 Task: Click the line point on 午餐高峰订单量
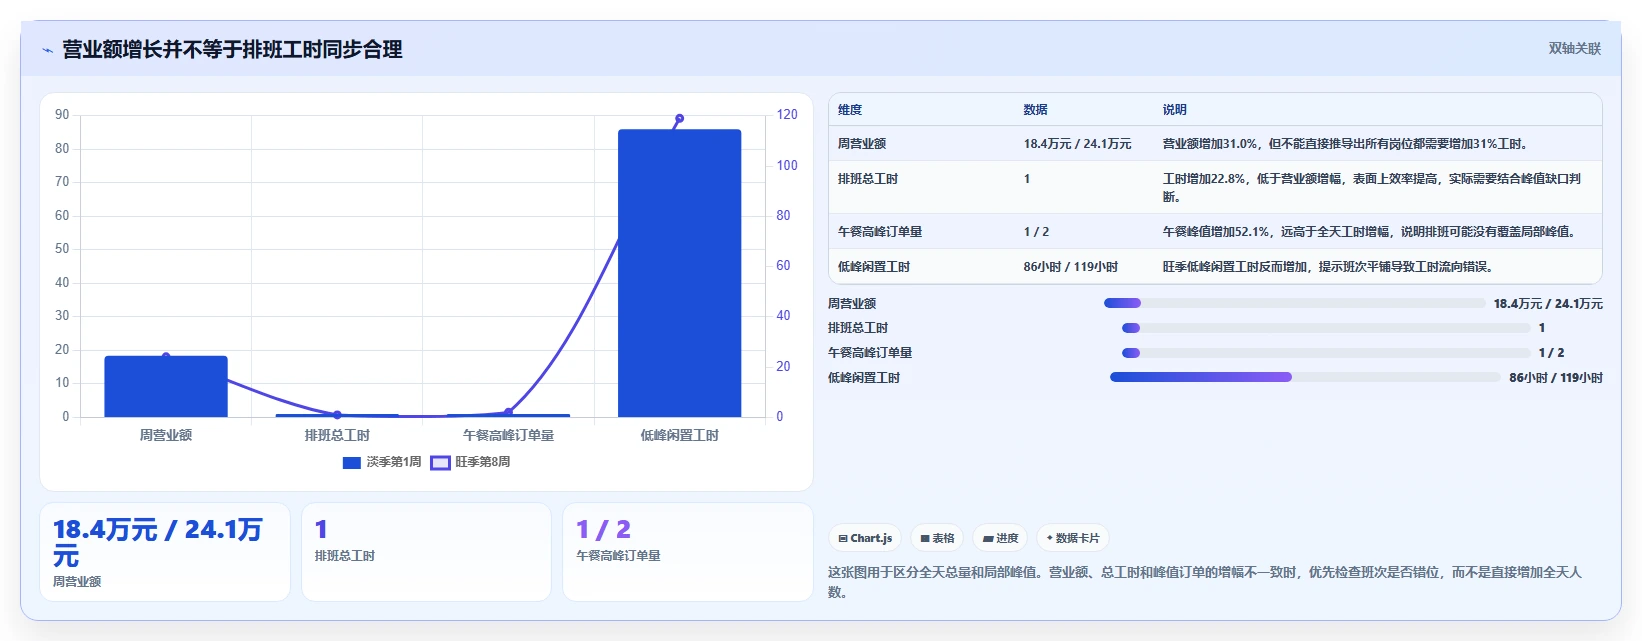(508, 412)
